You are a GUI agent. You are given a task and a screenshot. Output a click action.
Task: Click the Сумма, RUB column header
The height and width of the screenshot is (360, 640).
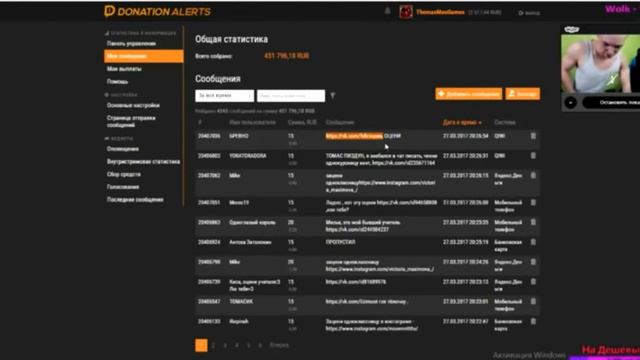click(302, 122)
